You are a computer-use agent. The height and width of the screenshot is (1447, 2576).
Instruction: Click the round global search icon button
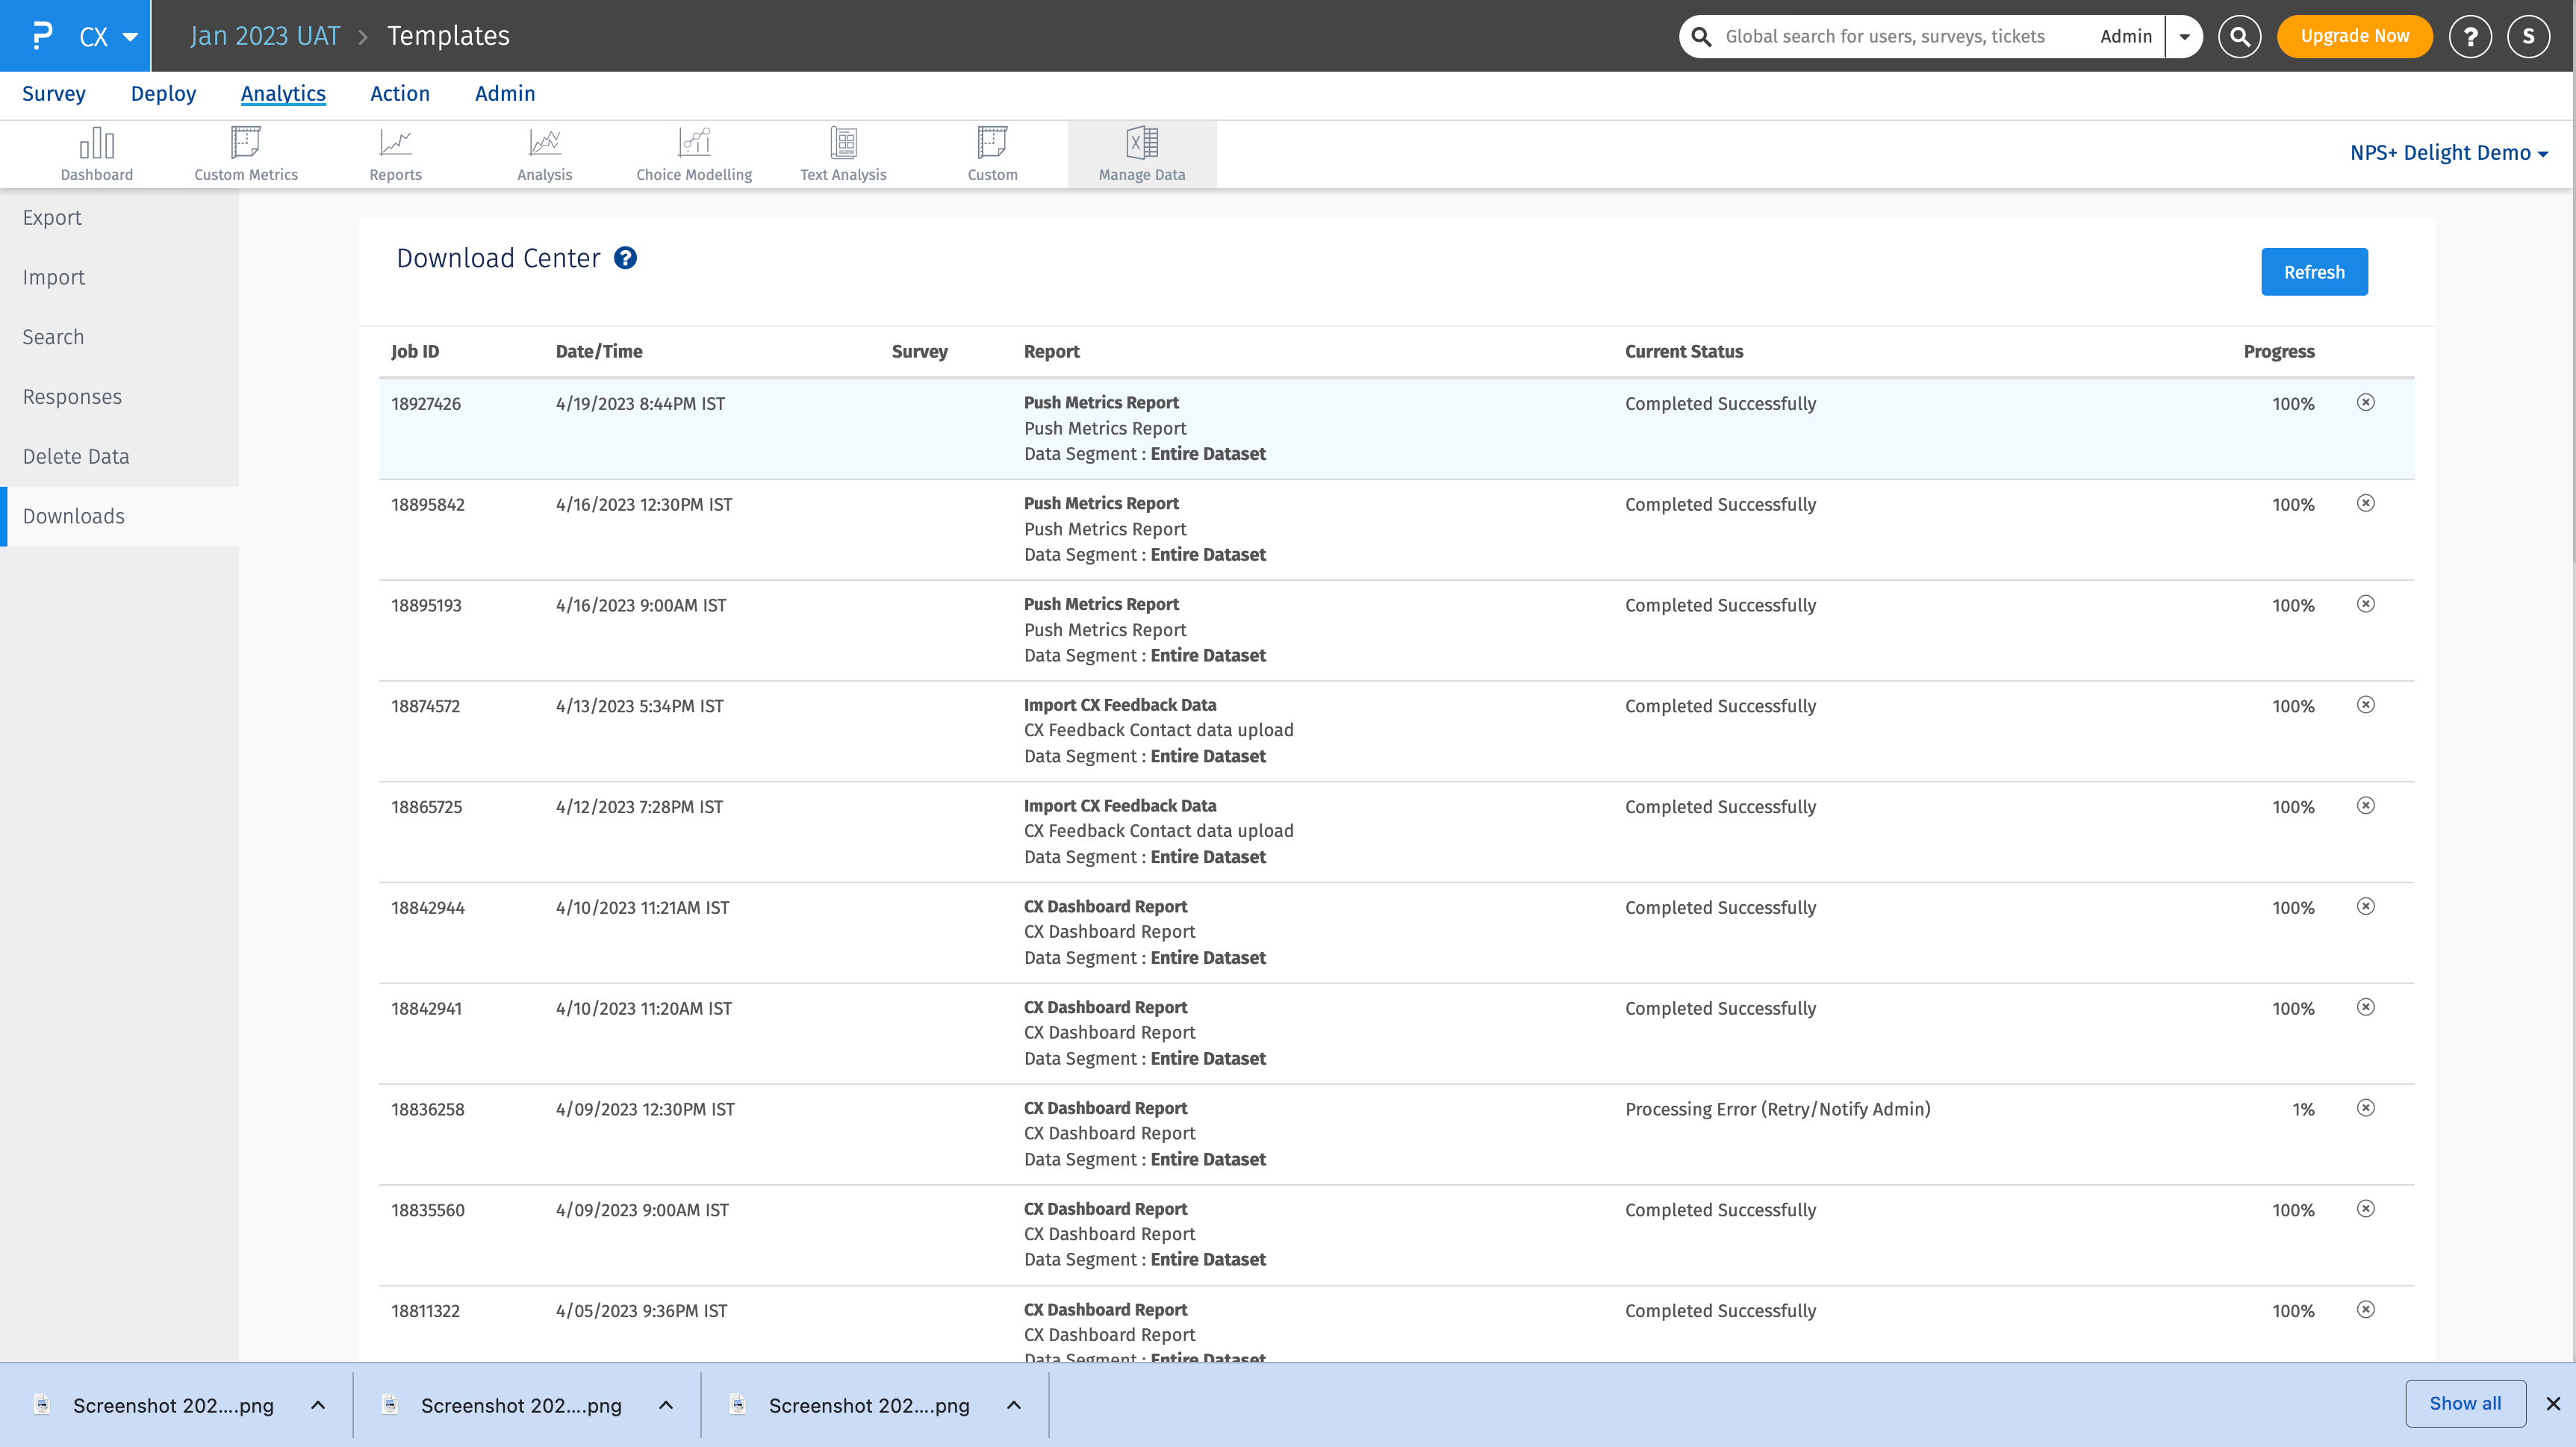2239,37
